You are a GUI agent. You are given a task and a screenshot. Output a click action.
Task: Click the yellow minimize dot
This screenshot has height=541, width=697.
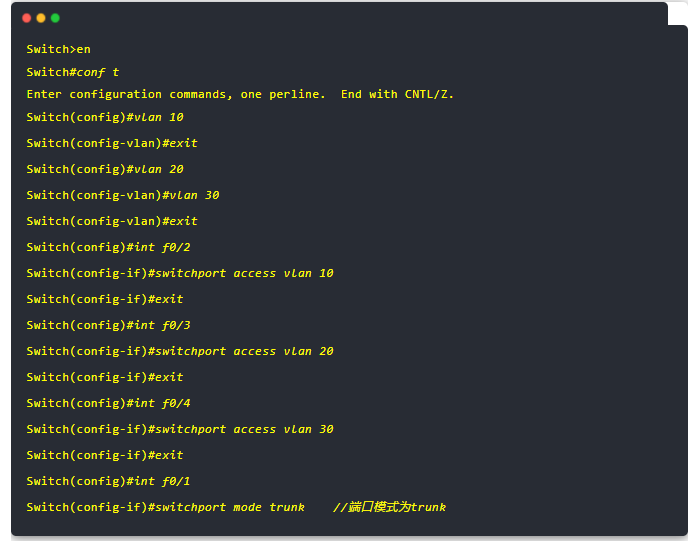pos(41,18)
